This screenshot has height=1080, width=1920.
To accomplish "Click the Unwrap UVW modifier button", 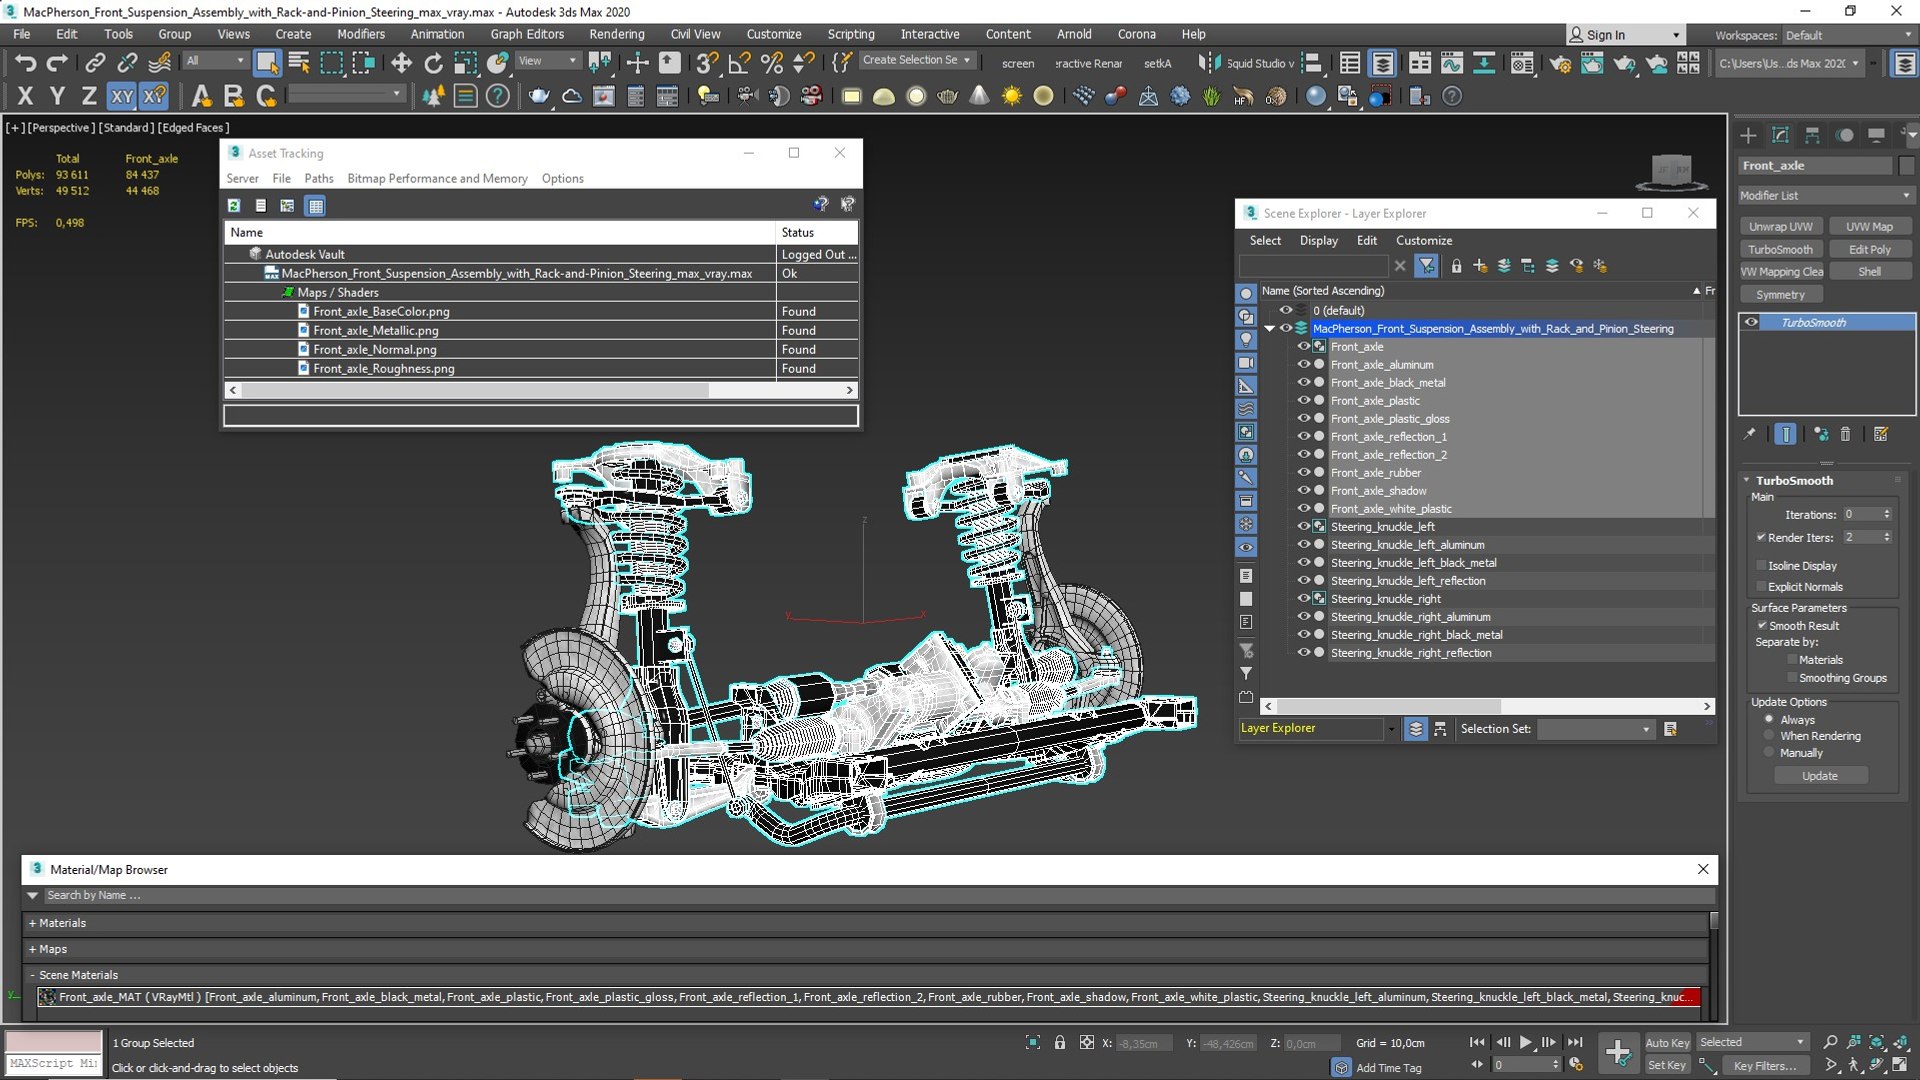I will click(x=1780, y=227).
